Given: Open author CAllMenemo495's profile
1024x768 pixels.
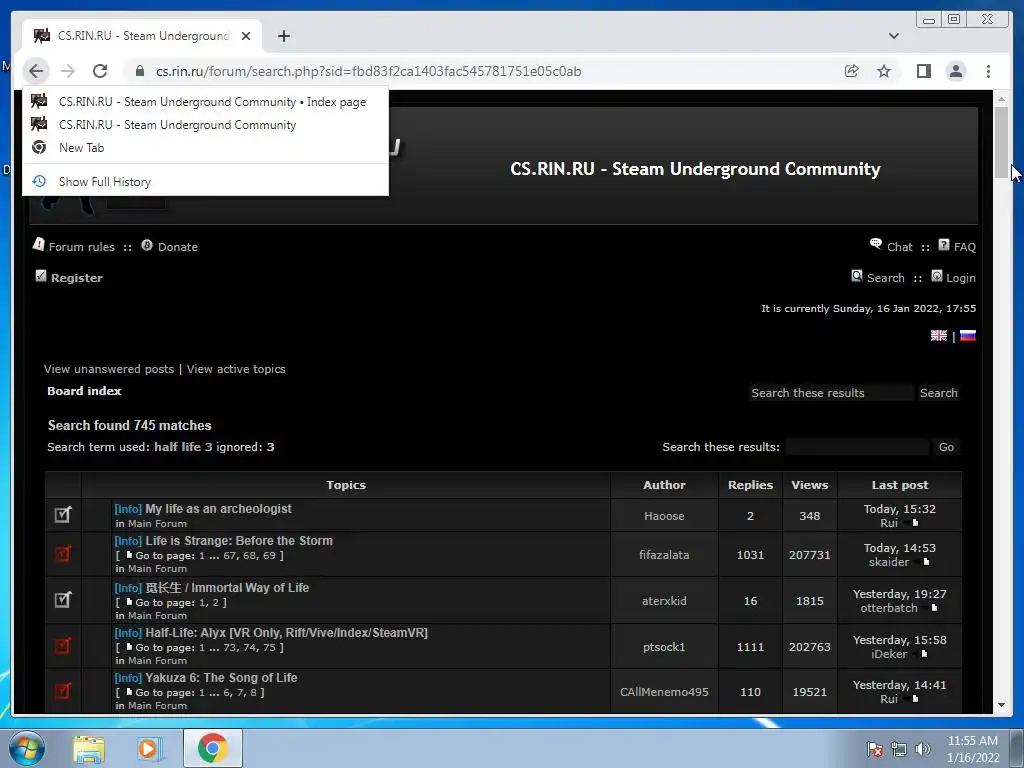Looking at the screenshot, I should 664,692.
